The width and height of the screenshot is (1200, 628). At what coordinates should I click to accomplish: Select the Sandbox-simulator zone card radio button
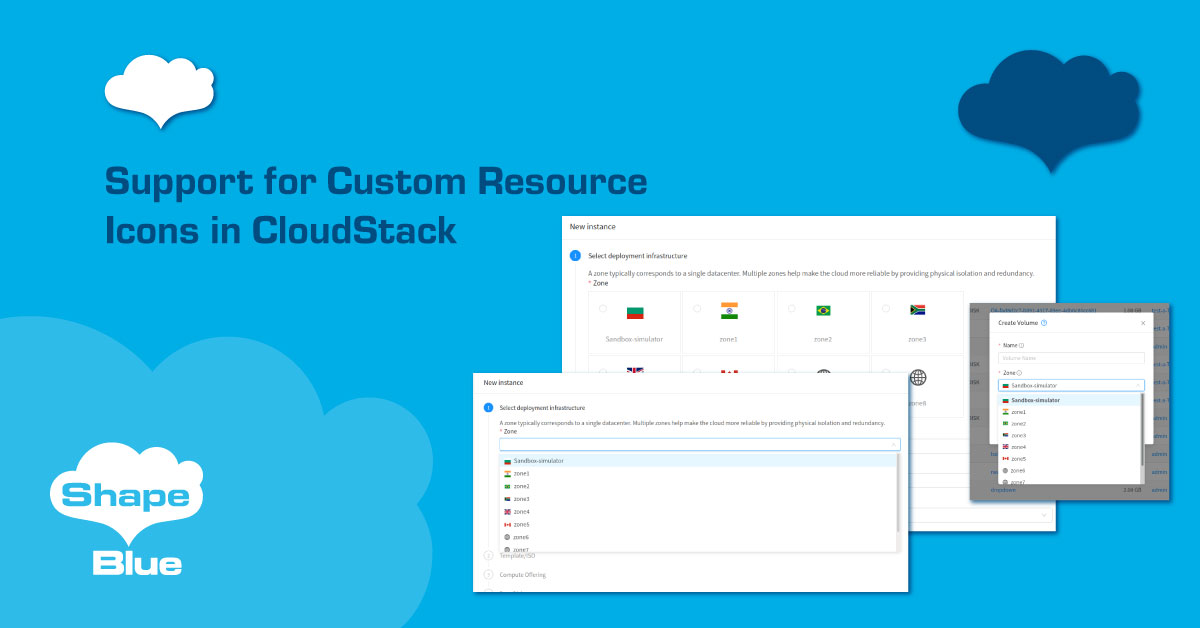point(602,309)
